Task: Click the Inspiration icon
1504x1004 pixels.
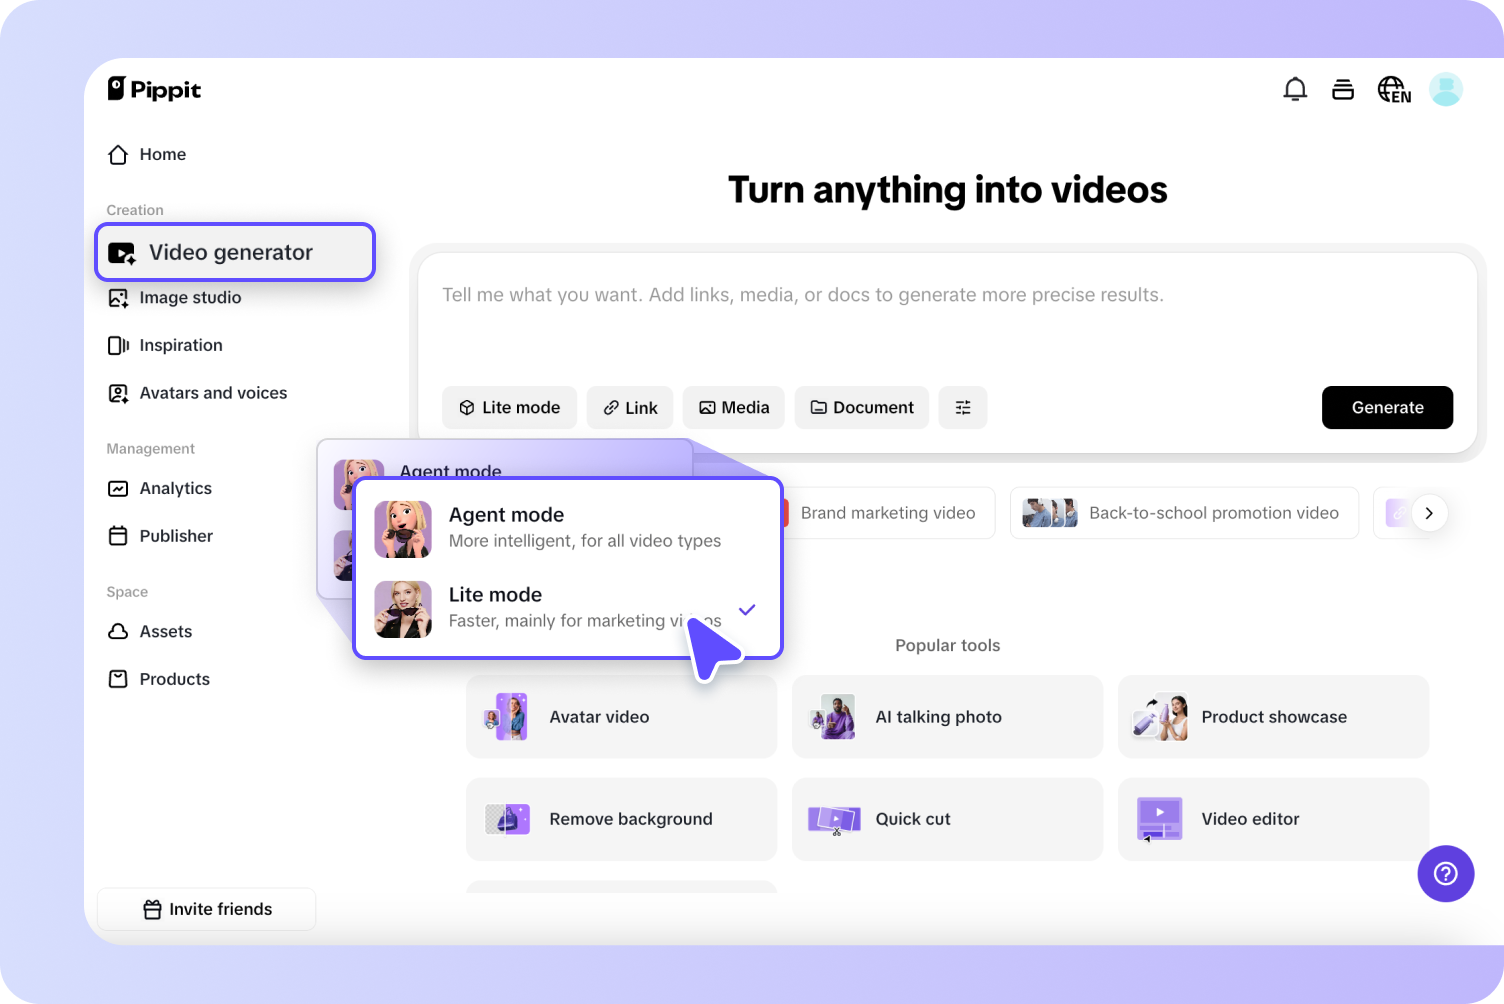Action: pos(118,345)
